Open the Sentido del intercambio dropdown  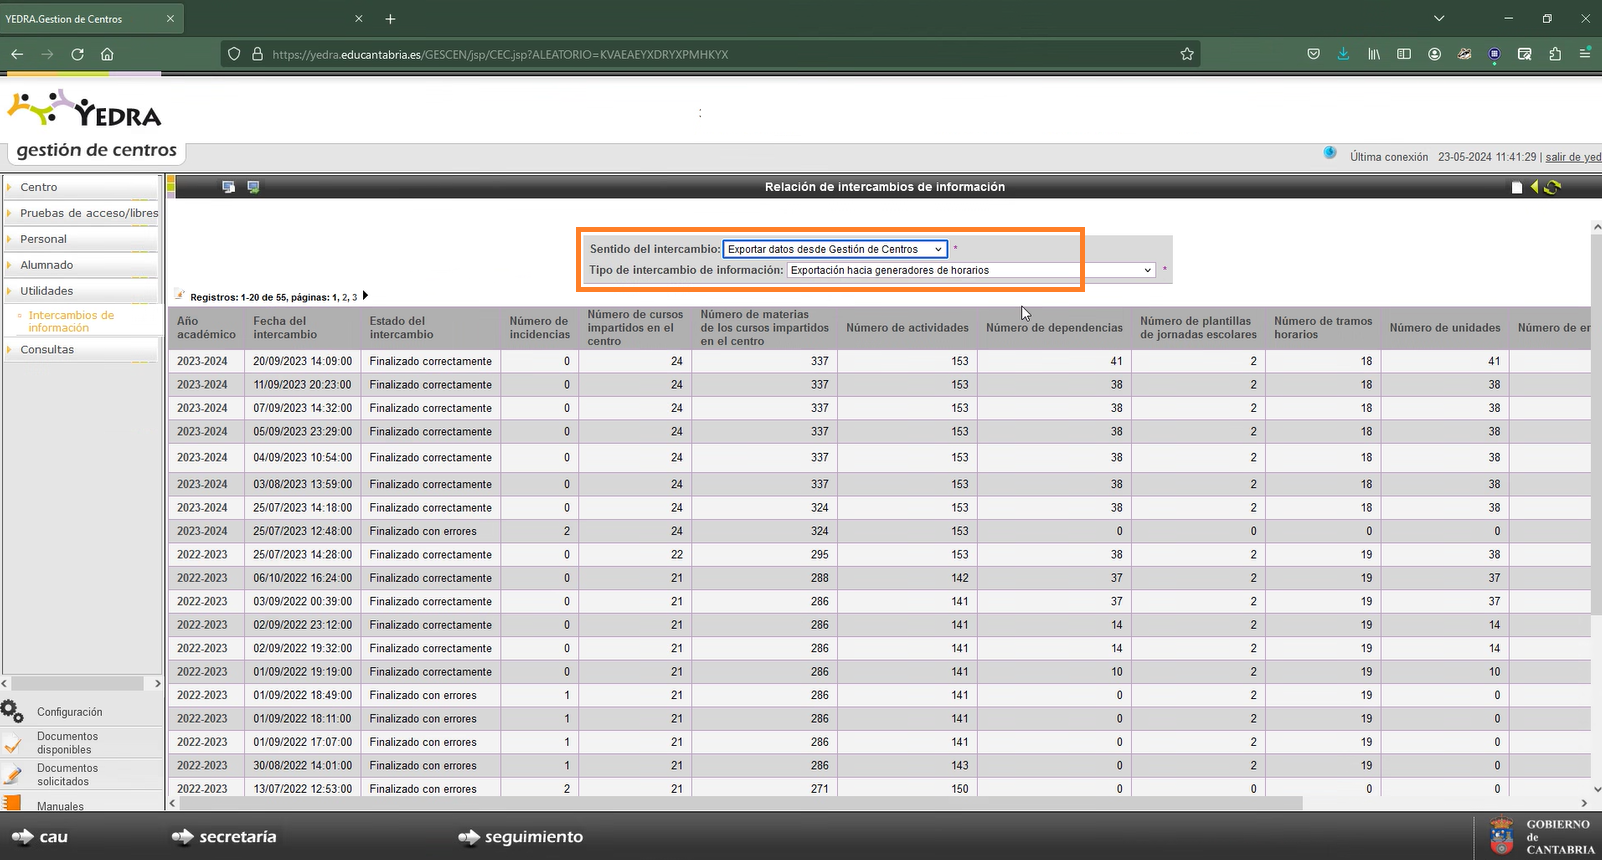(835, 249)
